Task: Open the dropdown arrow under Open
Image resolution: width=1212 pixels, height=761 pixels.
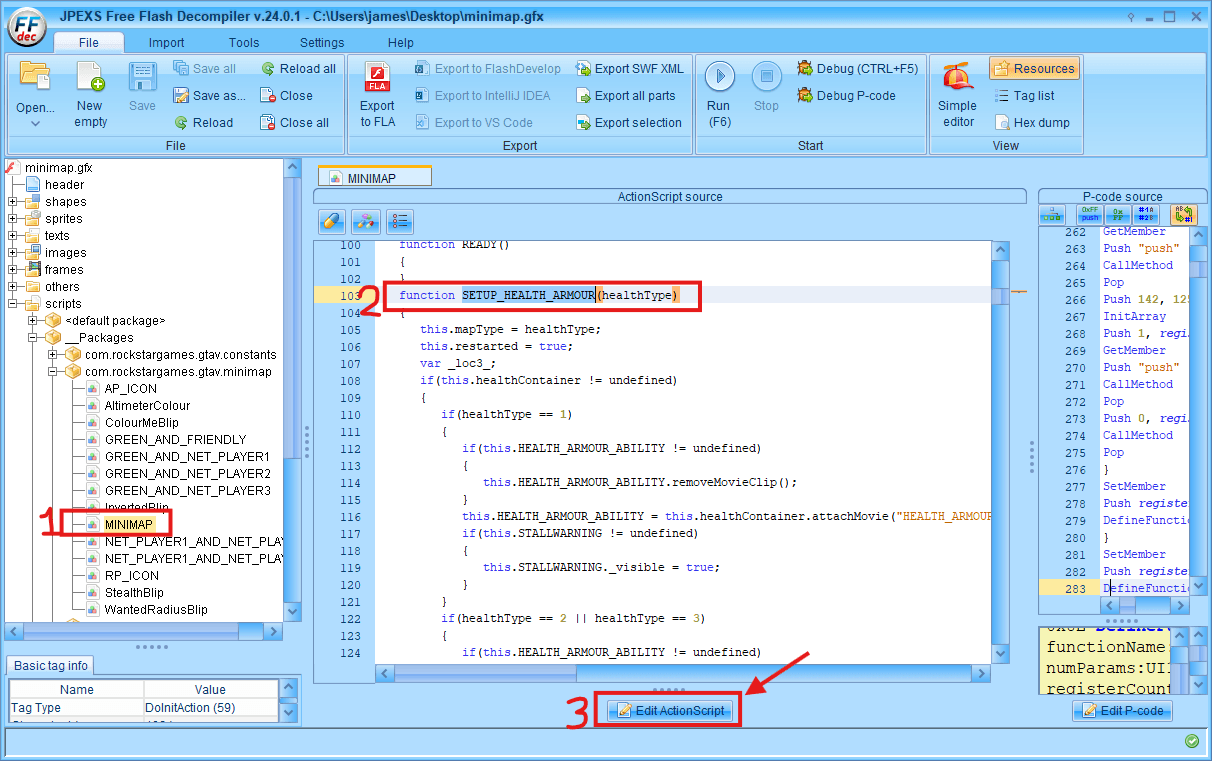Action: click(x=35, y=123)
